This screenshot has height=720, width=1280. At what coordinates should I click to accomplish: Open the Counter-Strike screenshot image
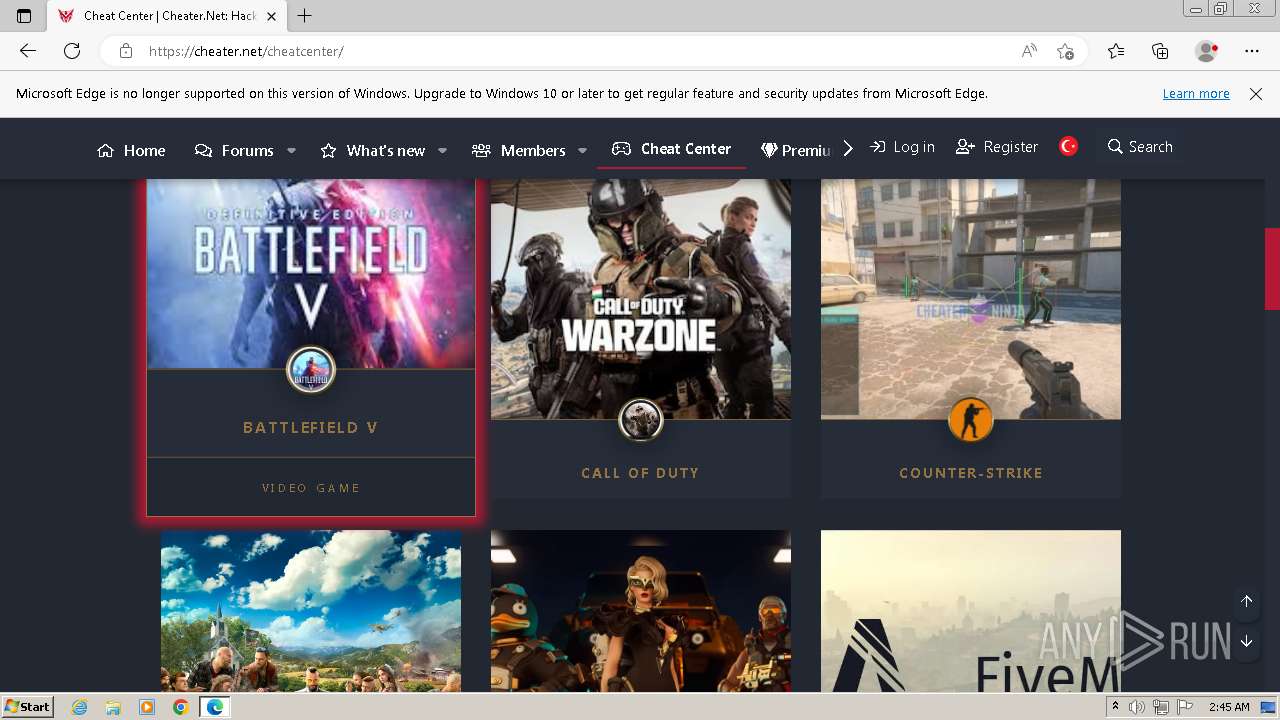click(971, 298)
